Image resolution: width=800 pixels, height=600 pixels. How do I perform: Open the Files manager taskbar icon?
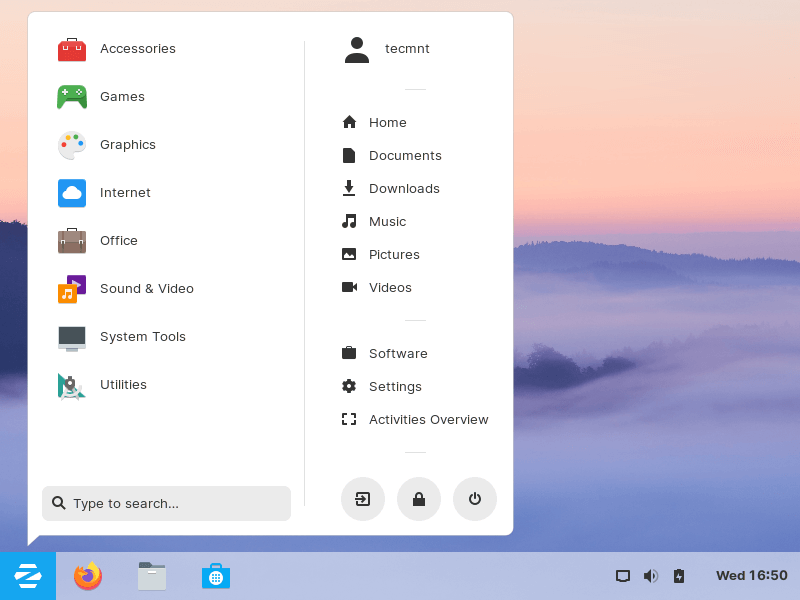(152, 576)
